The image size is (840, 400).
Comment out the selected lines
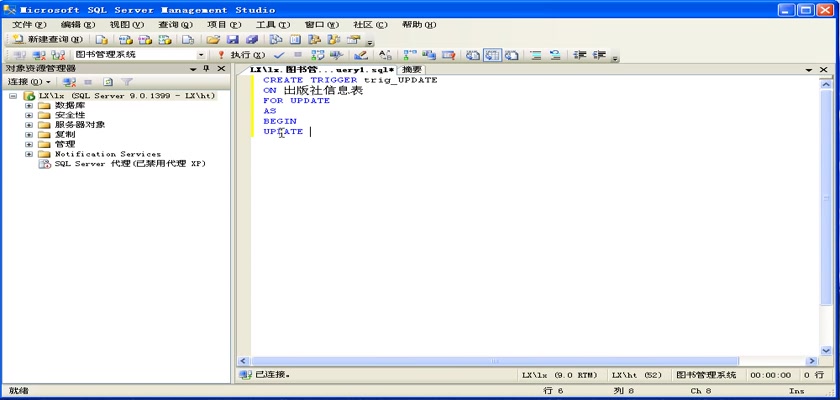click(536, 55)
